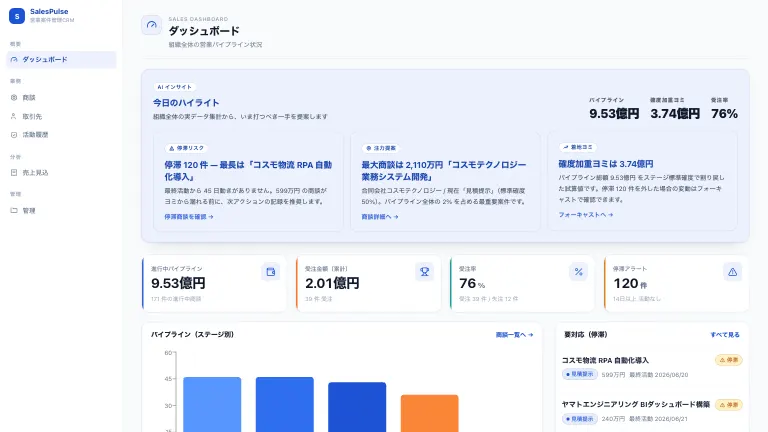The height and width of the screenshot is (432, 768).
Task: Click the trophy icon on 受注金額 card
Action: point(424,272)
